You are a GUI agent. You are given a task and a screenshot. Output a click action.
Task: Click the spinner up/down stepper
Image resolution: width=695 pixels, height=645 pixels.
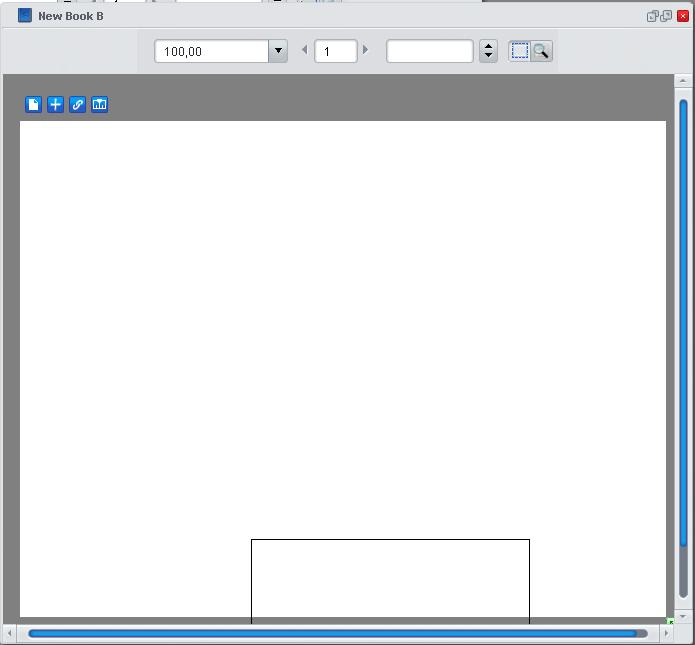coord(488,51)
